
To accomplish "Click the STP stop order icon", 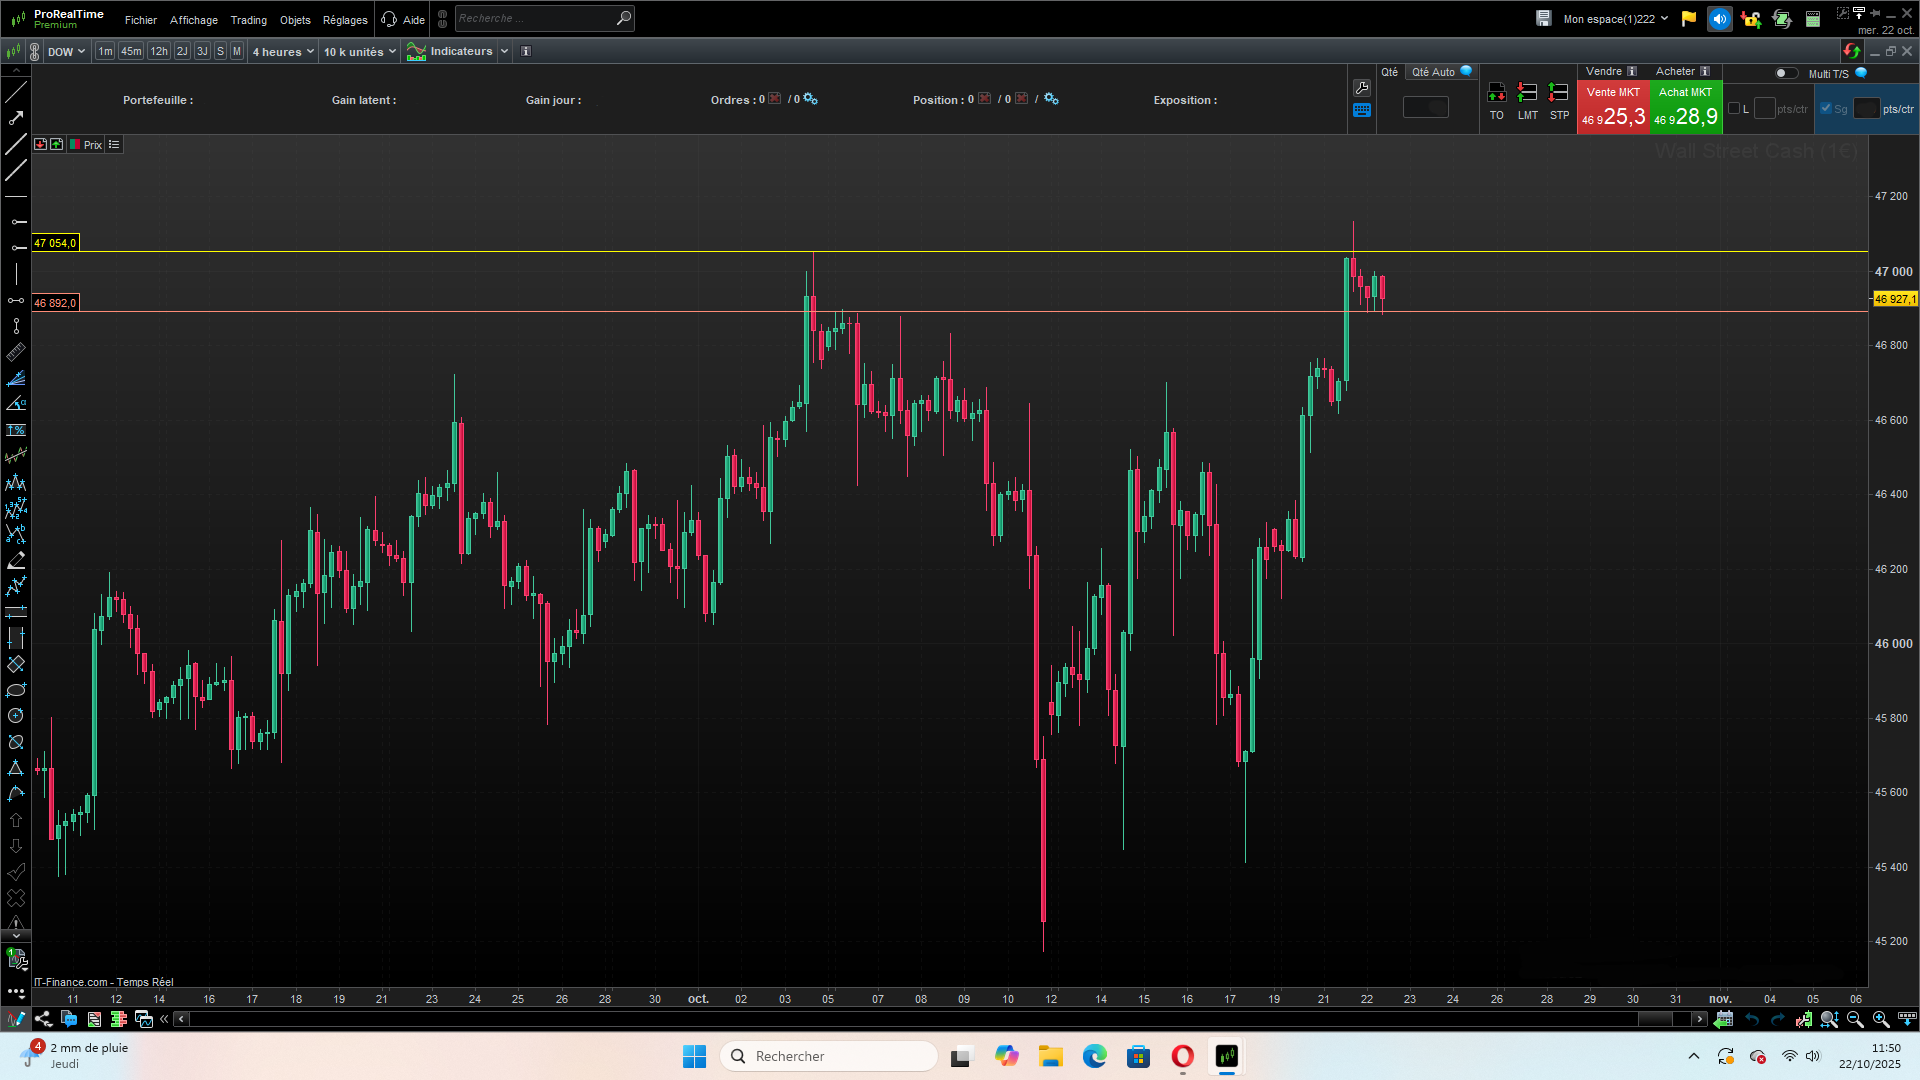I will tap(1558, 93).
